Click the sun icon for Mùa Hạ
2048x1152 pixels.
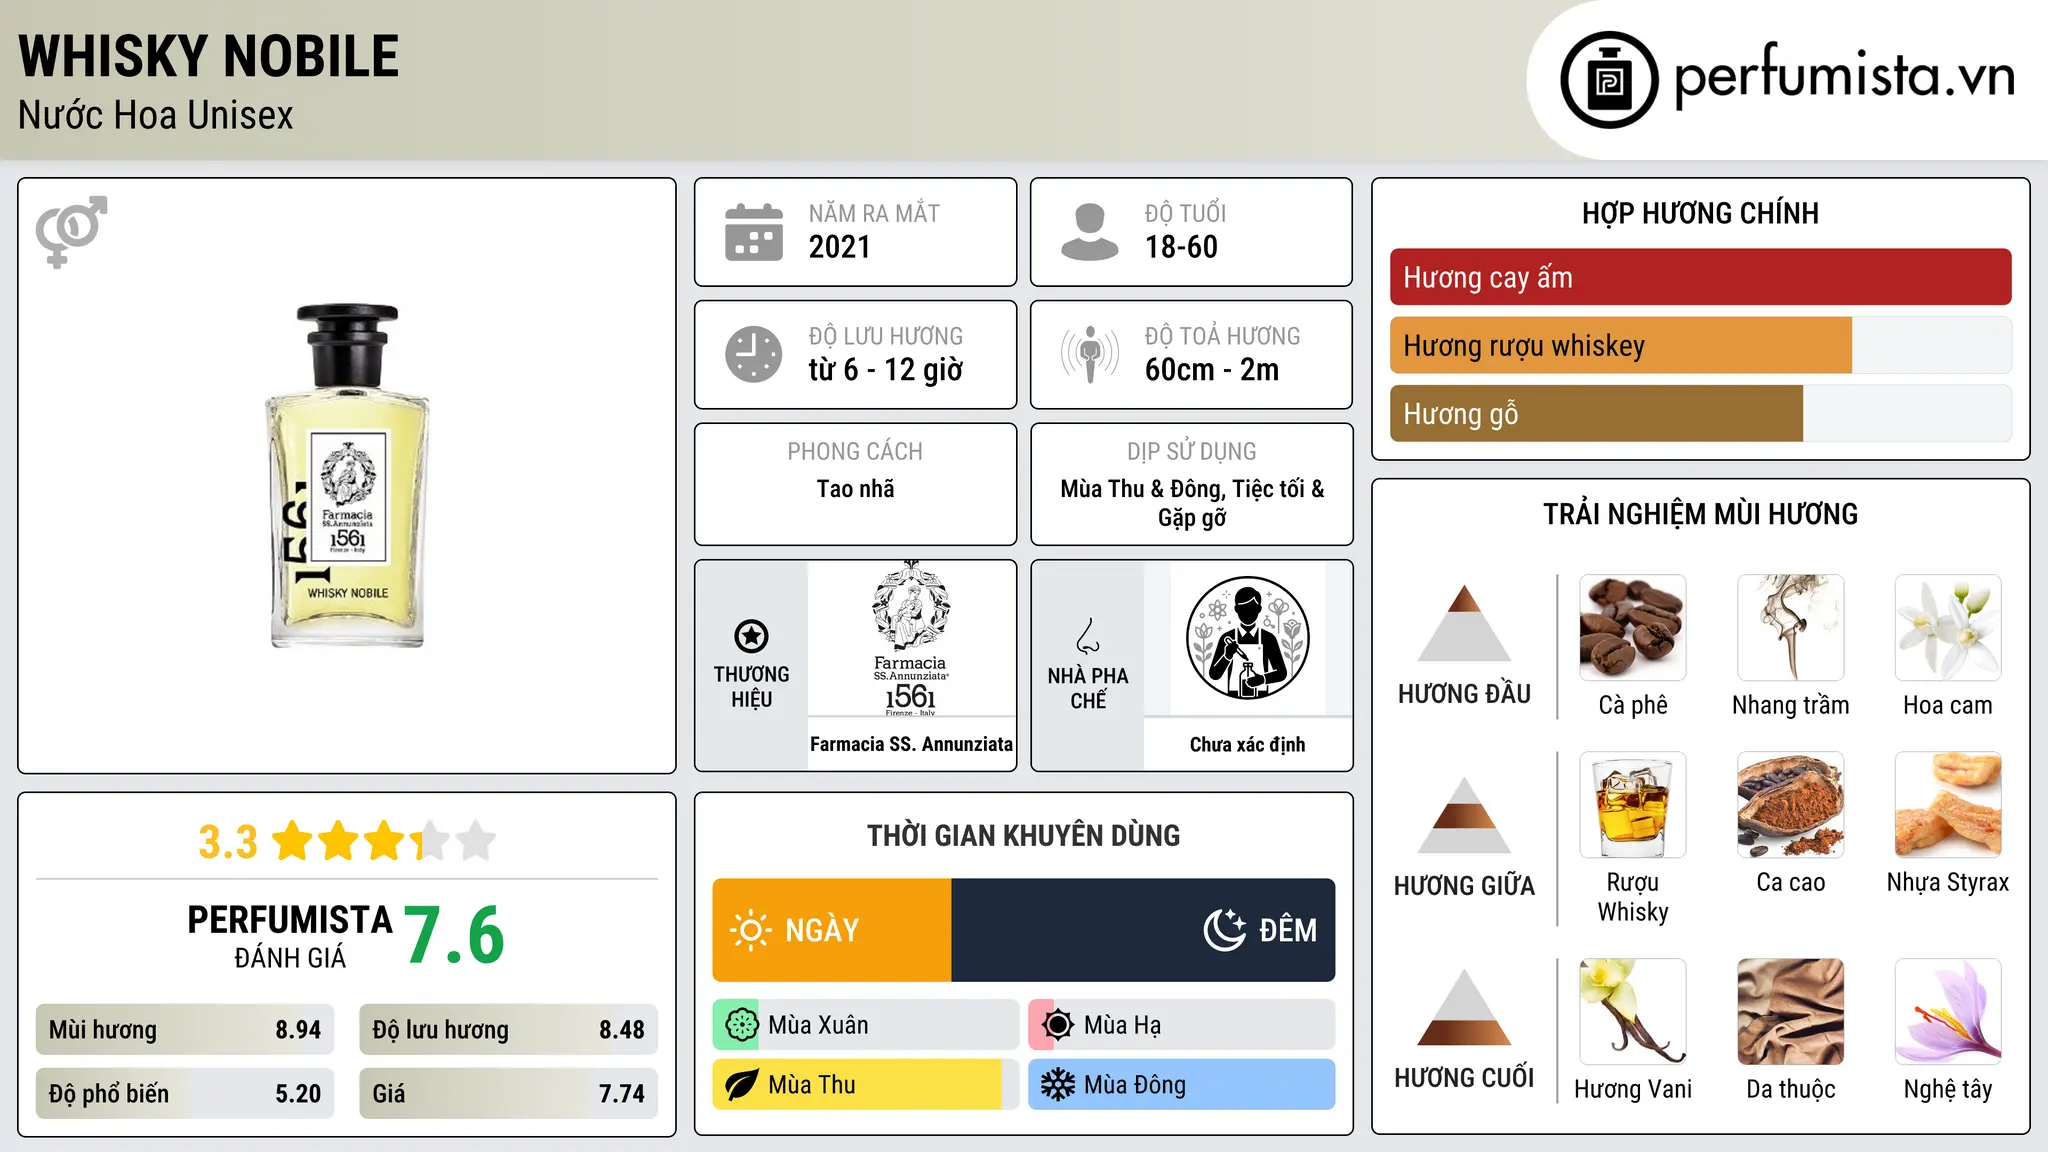tap(1057, 1025)
